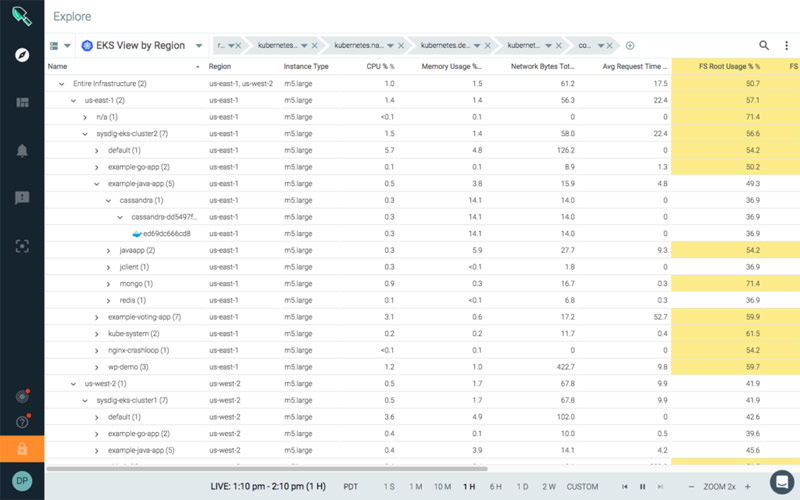Remove the kubernetes.de... grouping with X
Image resolution: width=800 pixels, height=500 pixels.
[488, 45]
